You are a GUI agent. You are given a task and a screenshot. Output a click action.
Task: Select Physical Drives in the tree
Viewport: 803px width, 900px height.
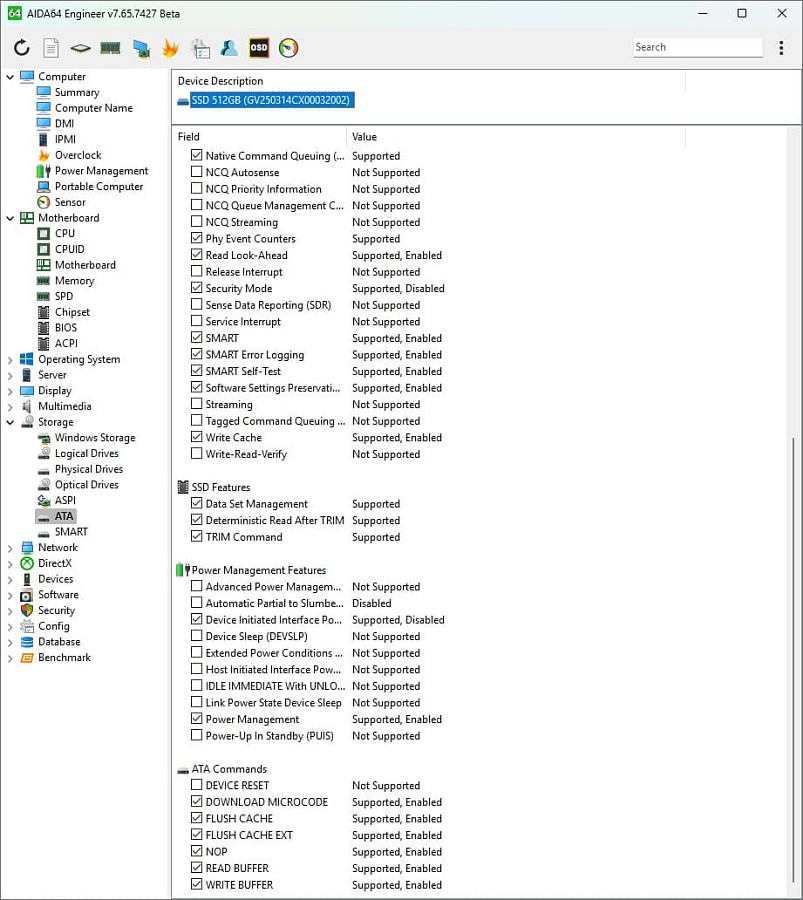pyautogui.click(x=89, y=469)
